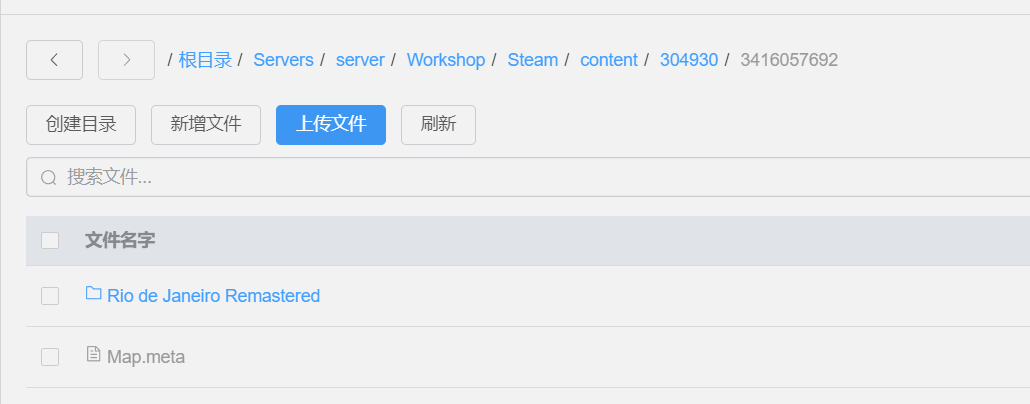Check the Rio de Janeiro Remastered row checkbox
The height and width of the screenshot is (404, 1030).
(x=50, y=296)
